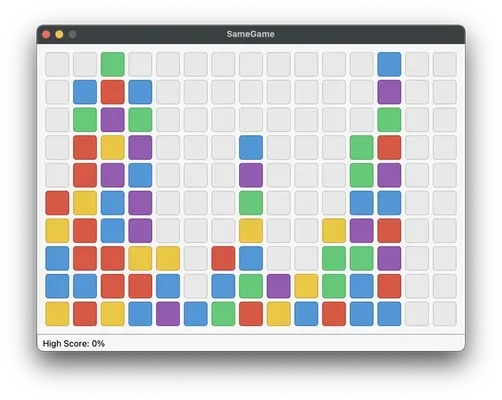Select the purple tile in the eighth row
Screen dimensions: 502x400
pyautogui.click(x=389, y=258)
